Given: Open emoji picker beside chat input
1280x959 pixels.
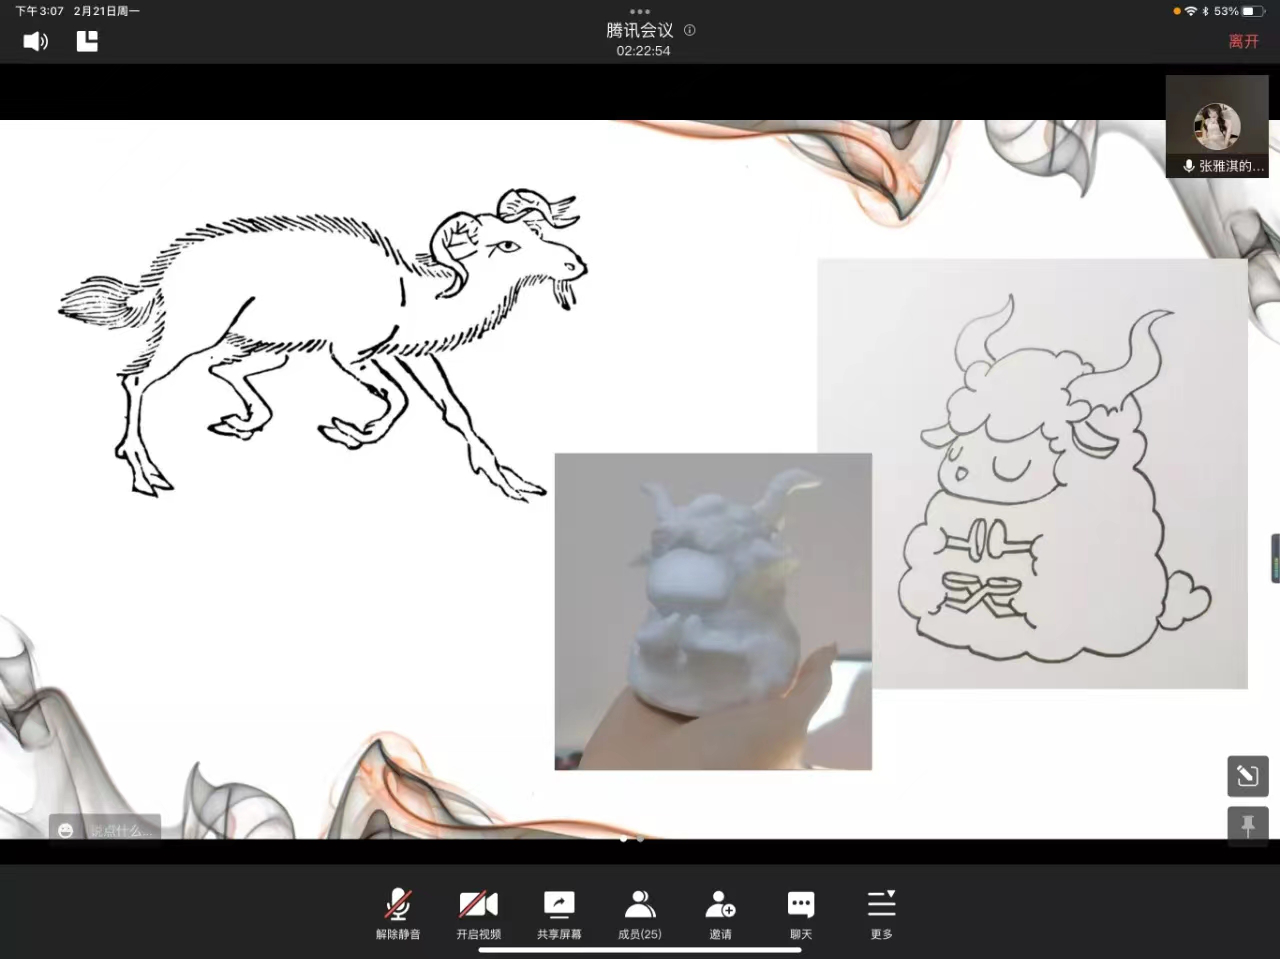Looking at the screenshot, I should click(66, 830).
